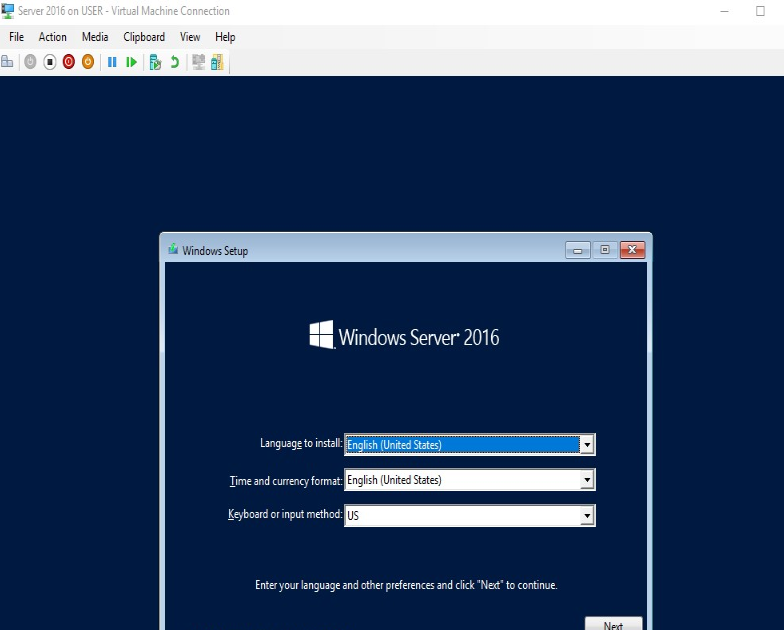Image resolution: width=784 pixels, height=630 pixels.
Task: Open the Clipboard menu
Action: (x=144, y=37)
